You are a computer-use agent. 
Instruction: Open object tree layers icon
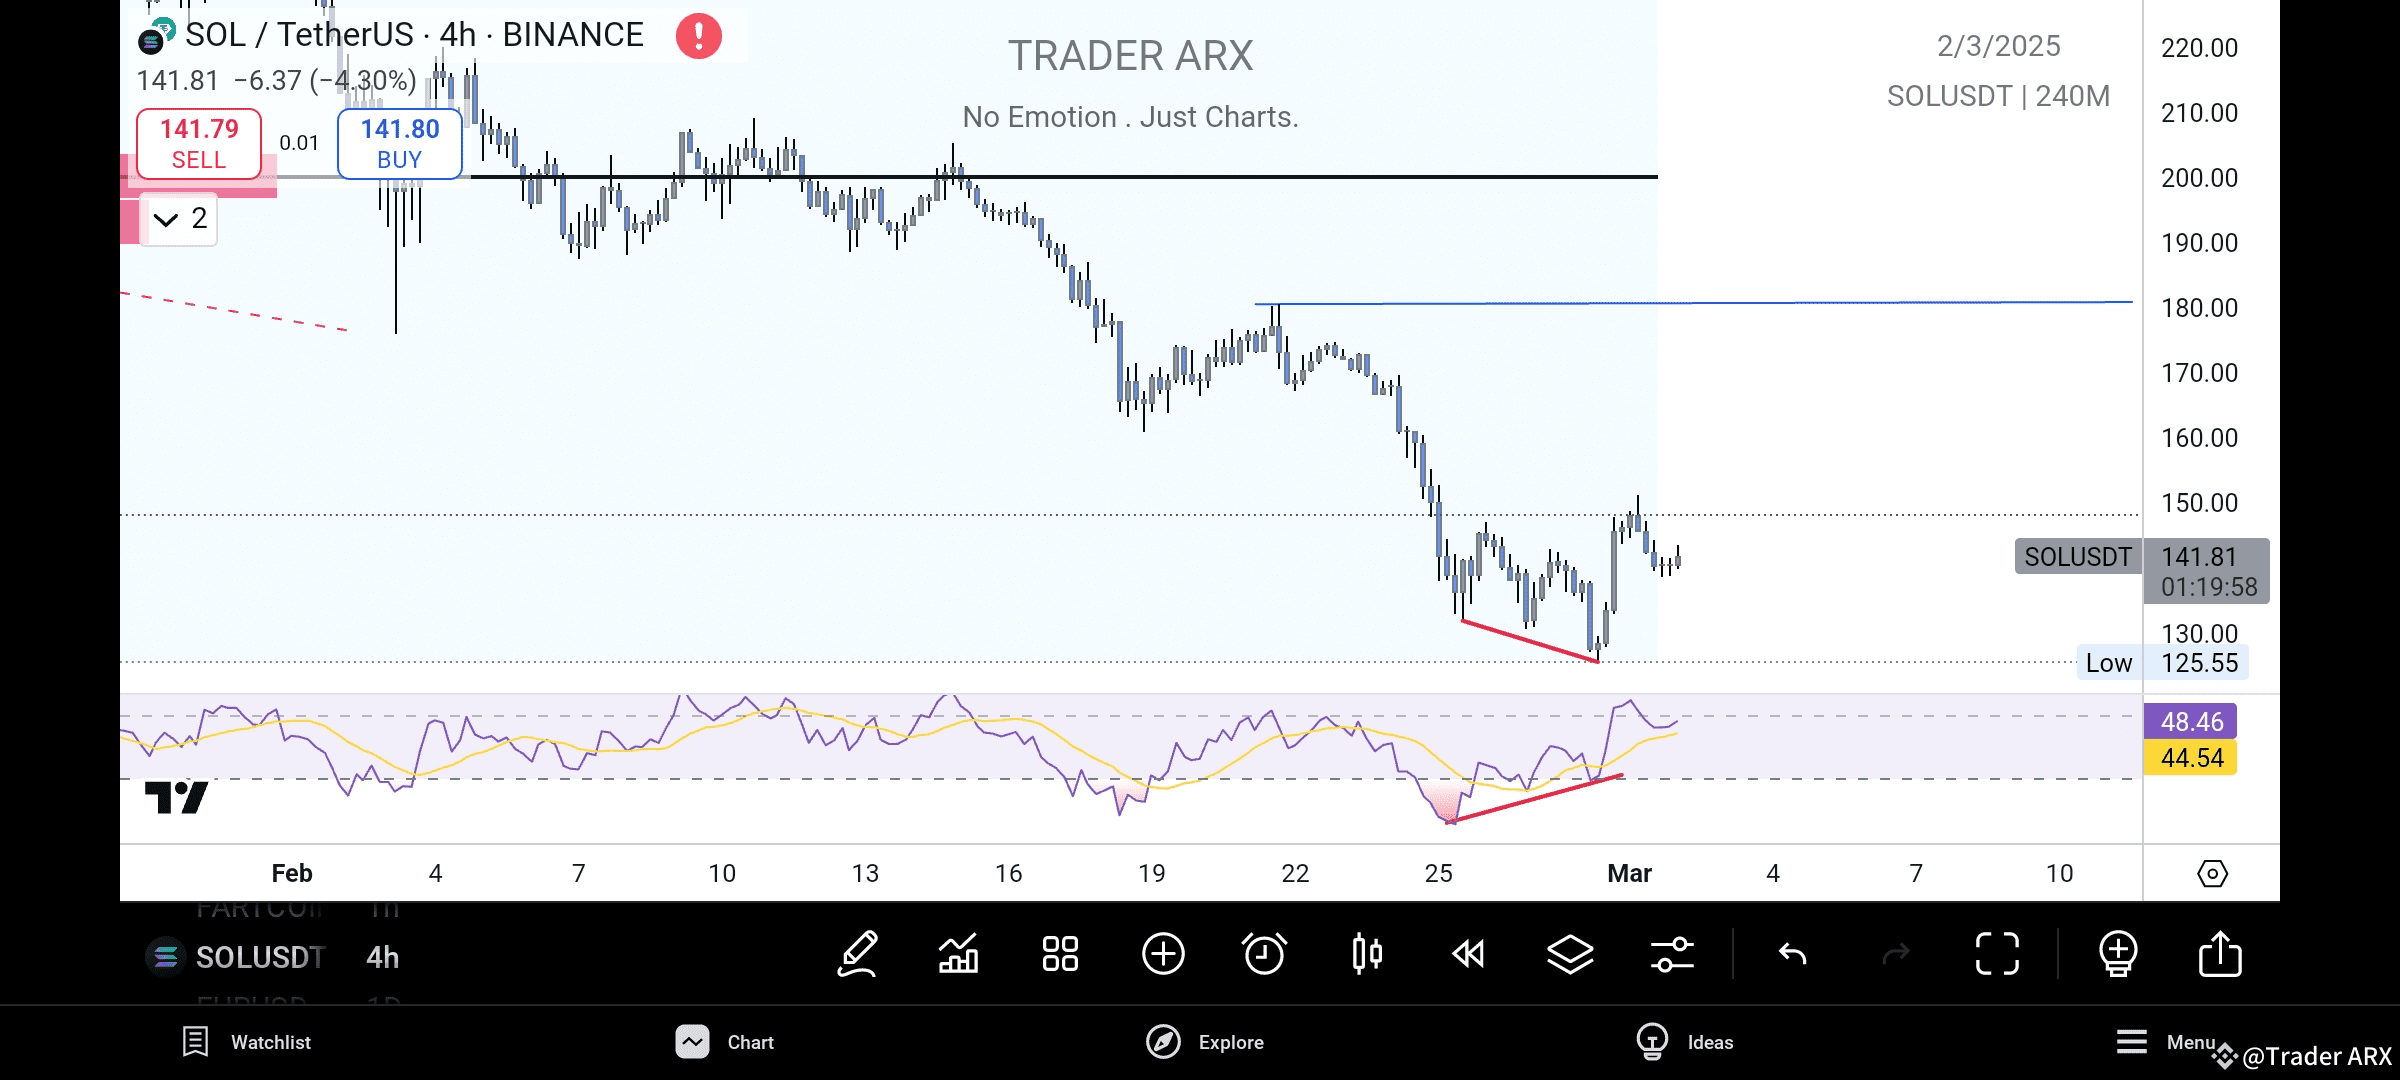pos(1570,954)
